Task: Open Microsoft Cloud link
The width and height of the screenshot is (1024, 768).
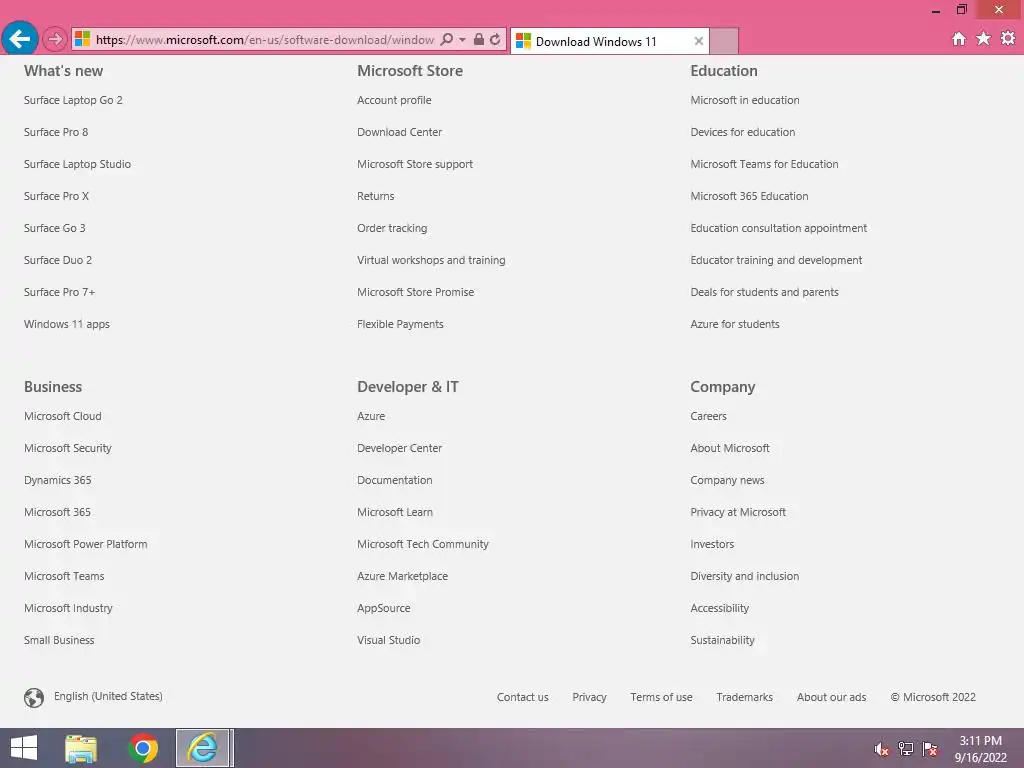Action: 63,416
